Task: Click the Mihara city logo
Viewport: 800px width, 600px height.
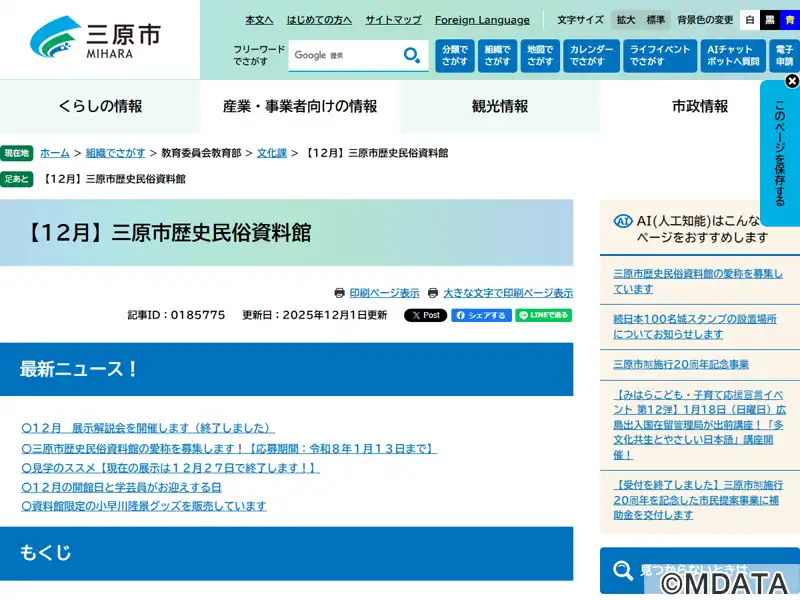Action: [96, 39]
